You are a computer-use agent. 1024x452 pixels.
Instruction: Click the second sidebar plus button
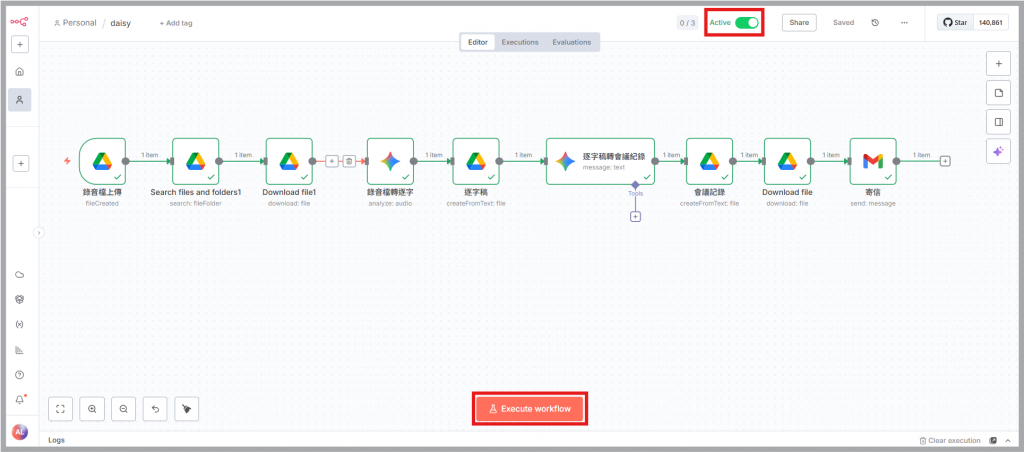21,164
